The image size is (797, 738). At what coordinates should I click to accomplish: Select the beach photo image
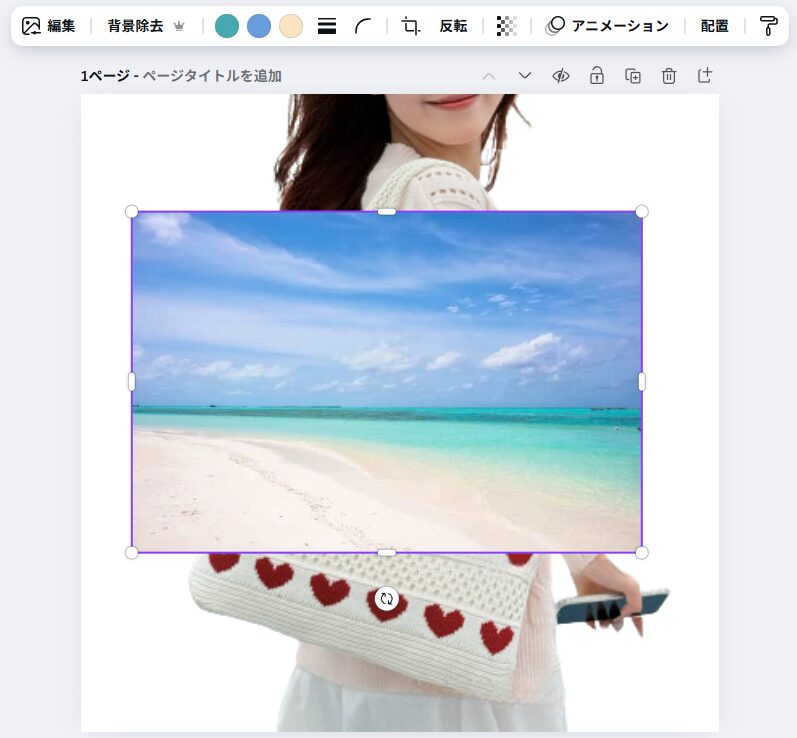[x=387, y=382]
